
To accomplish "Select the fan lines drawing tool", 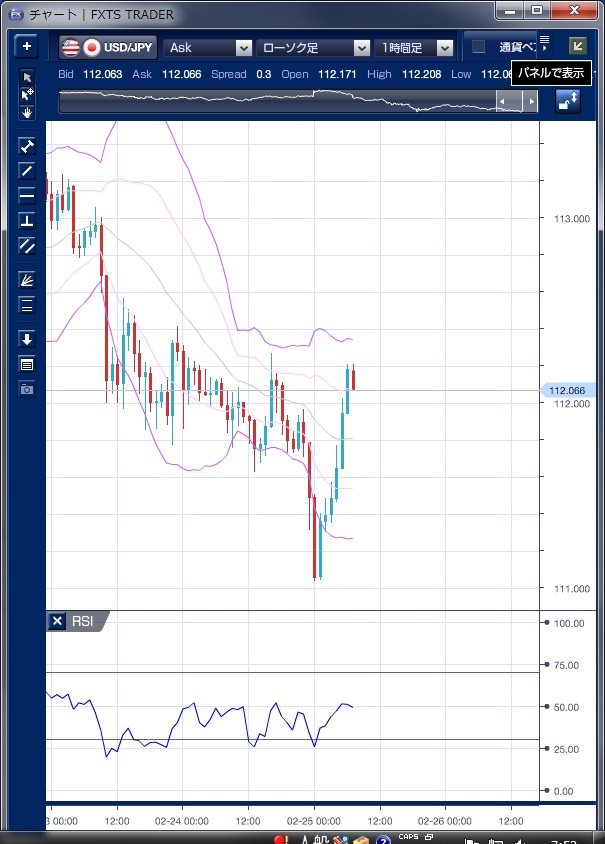I will click(27, 280).
